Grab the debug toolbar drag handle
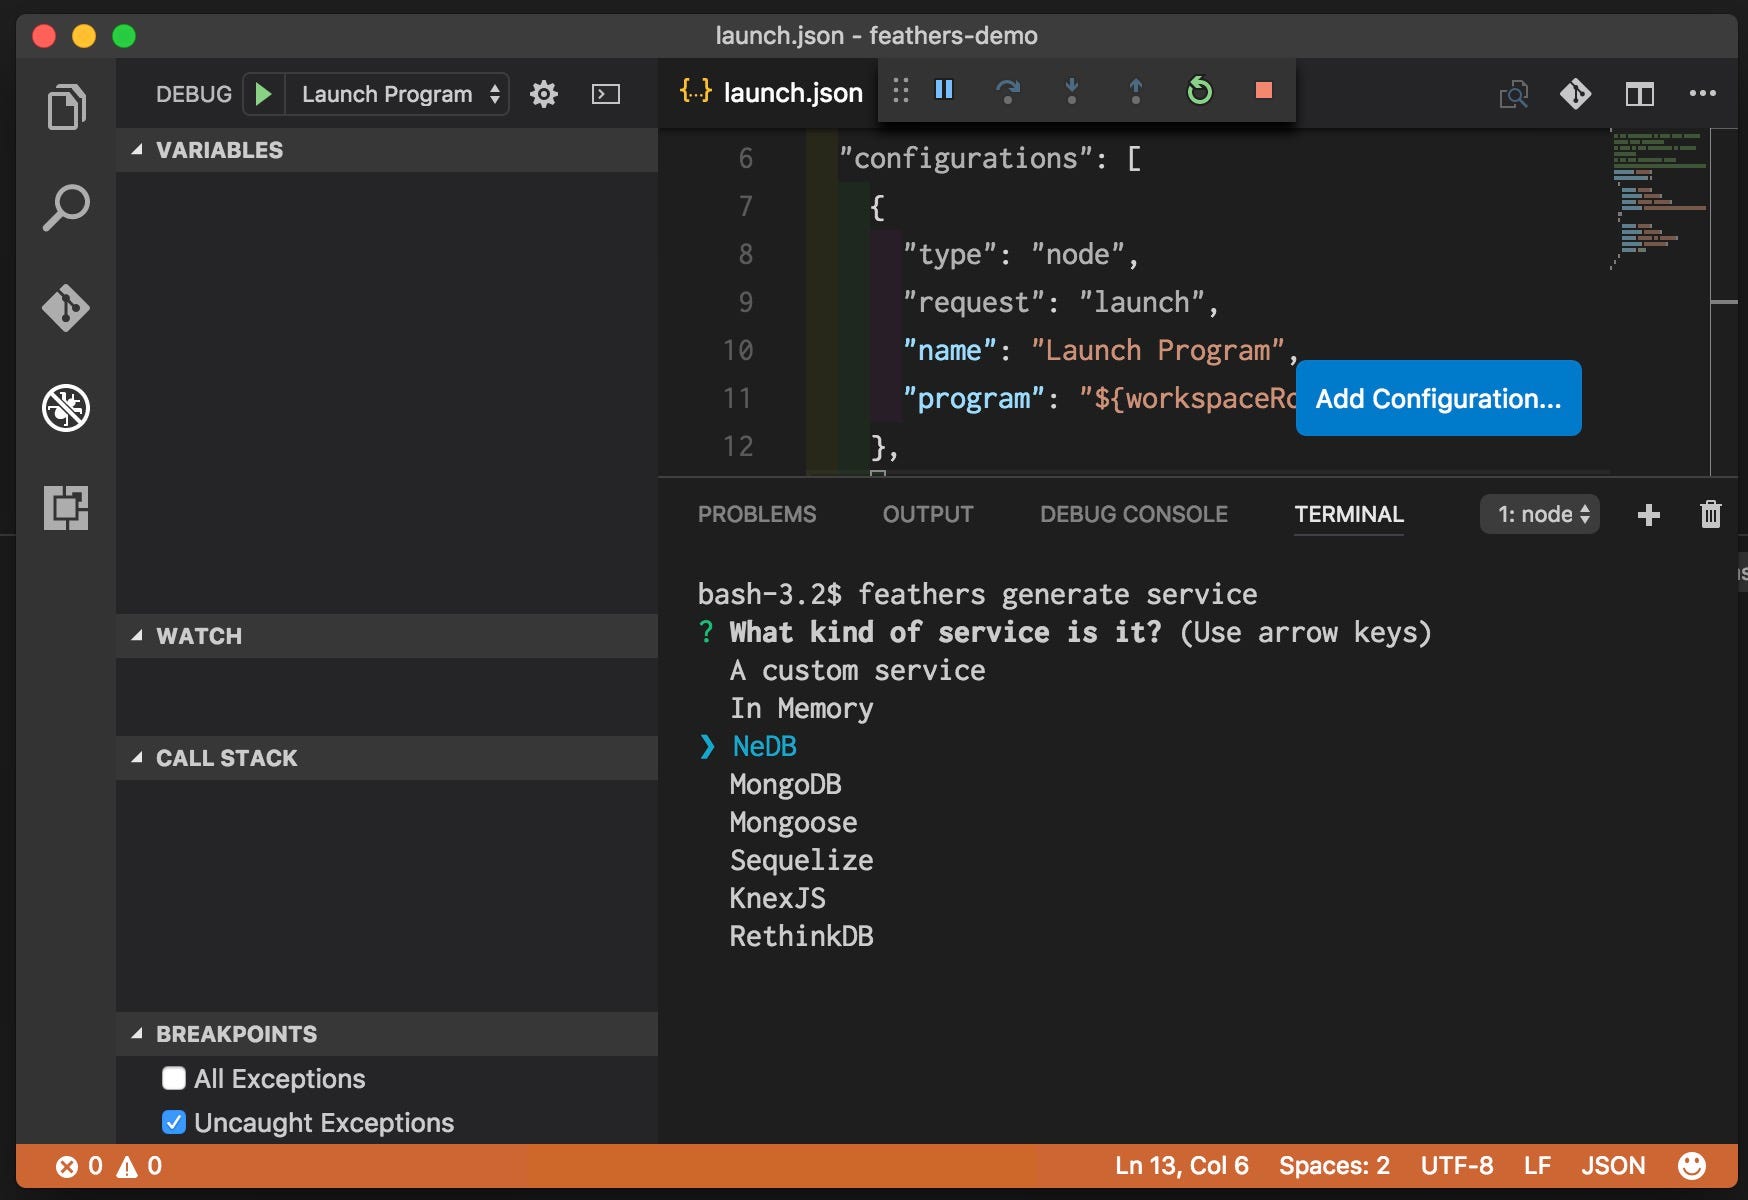The width and height of the screenshot is (1748, 1200). (x=901, y=90)
